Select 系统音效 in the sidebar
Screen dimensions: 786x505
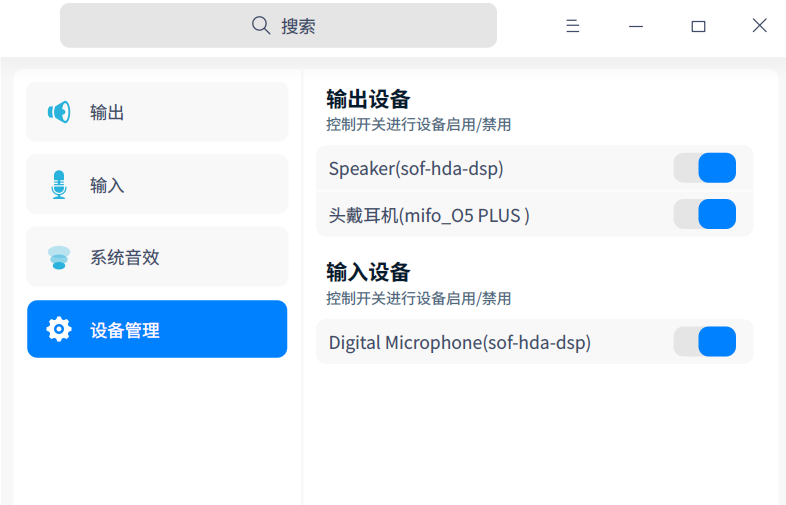[157, 258]
